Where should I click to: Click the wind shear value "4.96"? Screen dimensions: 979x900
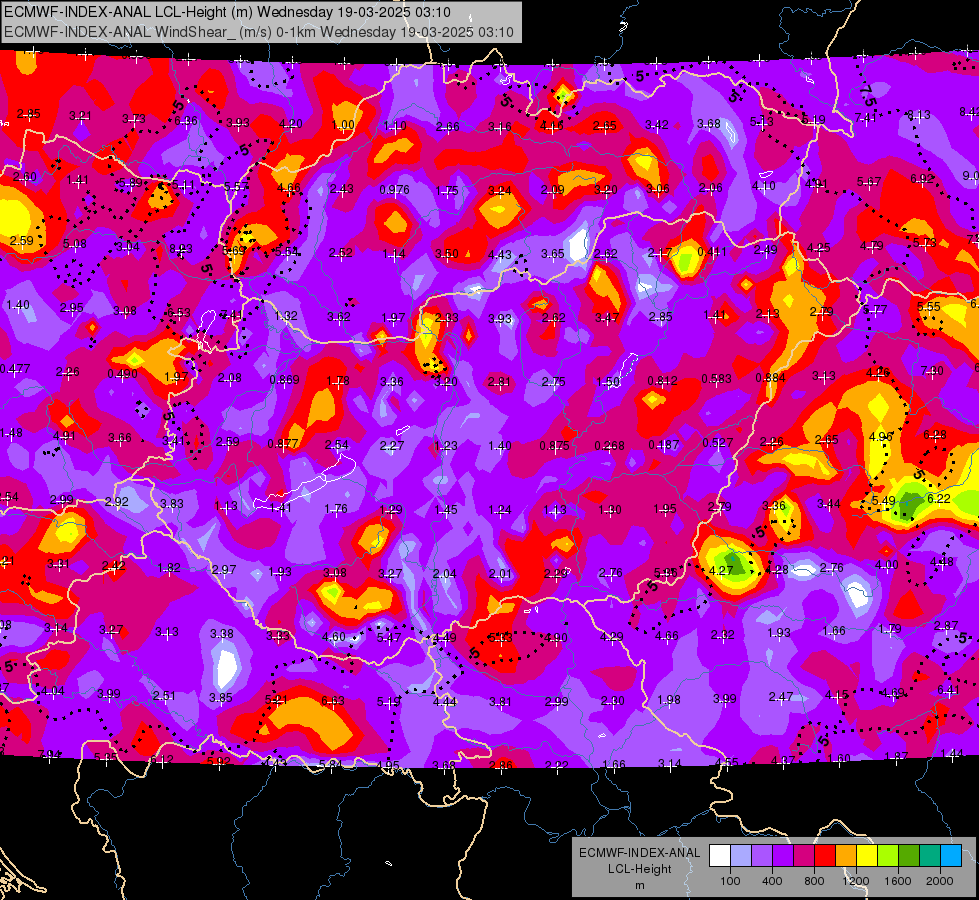(x=880, y=436)
